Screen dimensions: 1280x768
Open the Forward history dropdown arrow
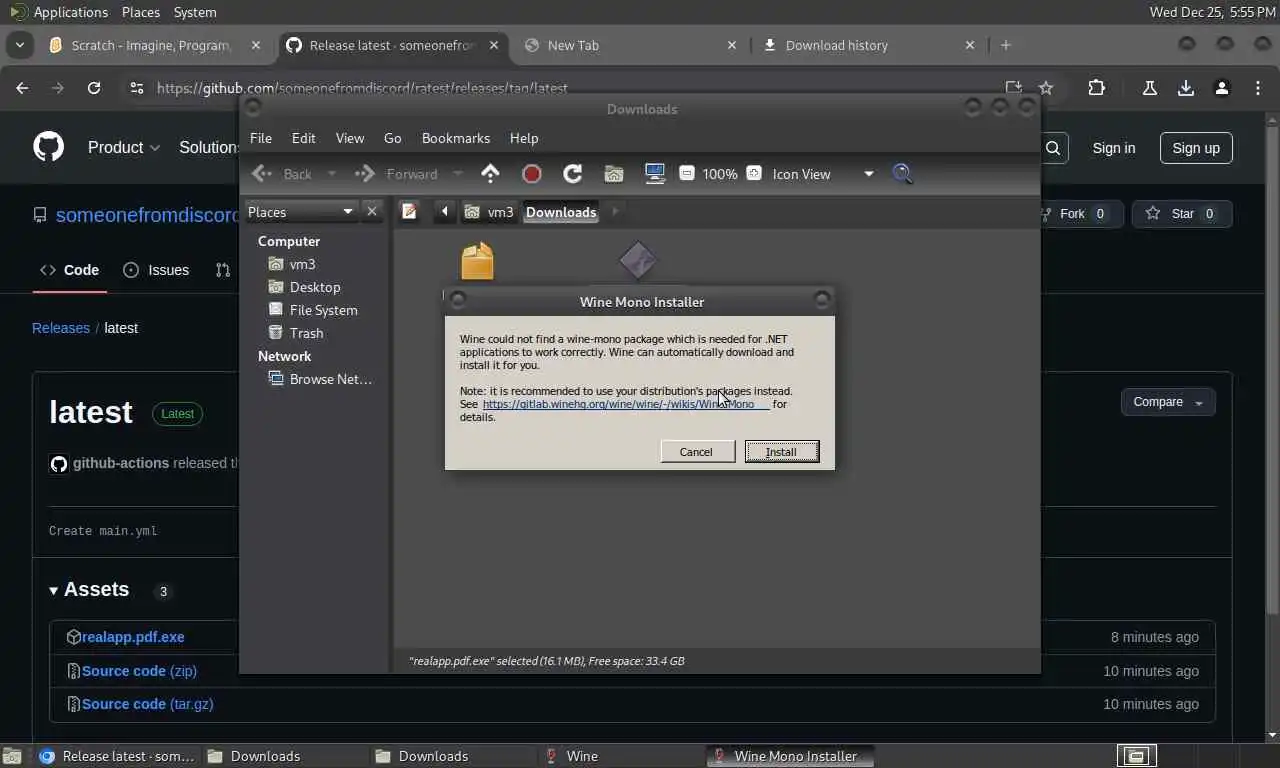(458, 174)
